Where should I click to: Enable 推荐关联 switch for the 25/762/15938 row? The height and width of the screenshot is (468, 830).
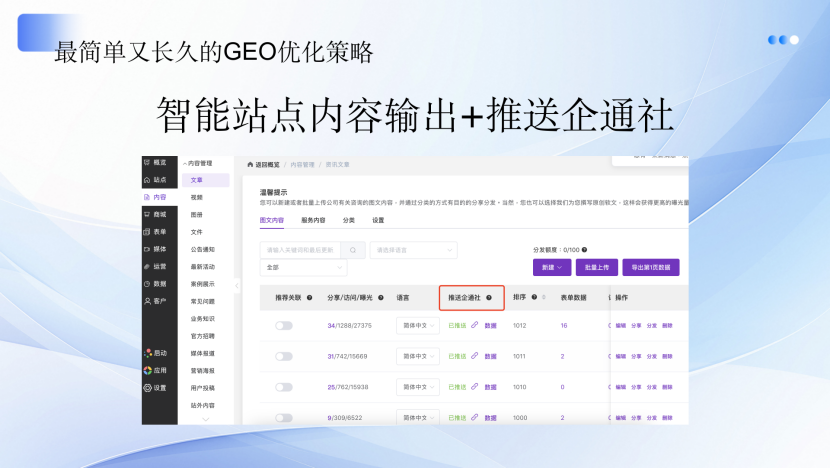(x=284, y=387)
